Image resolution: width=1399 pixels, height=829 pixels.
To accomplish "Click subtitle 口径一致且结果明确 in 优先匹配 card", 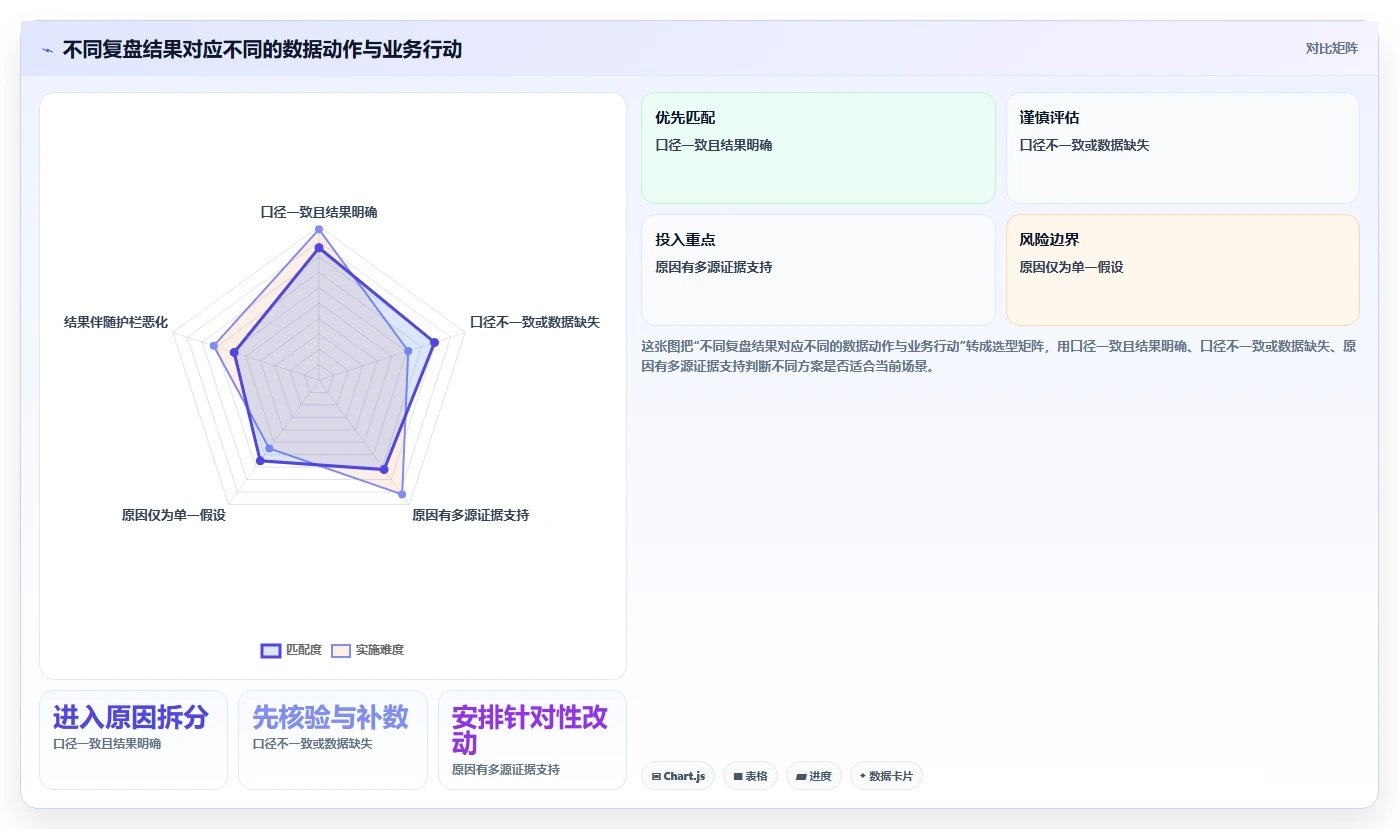I will point(714,145).
